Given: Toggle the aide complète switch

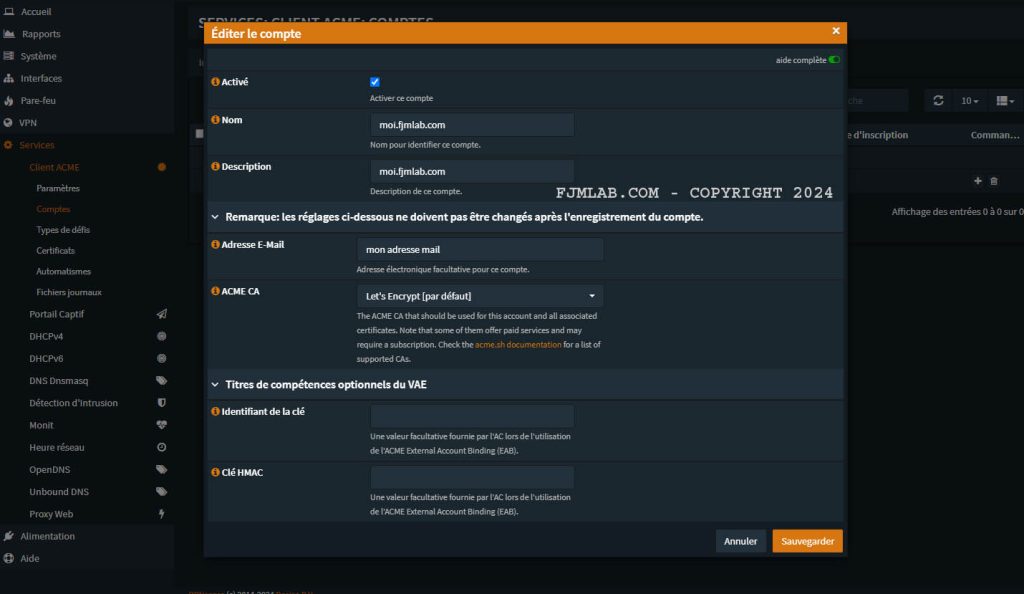Looking at the screenshot, I should pyautogui.click(x=834, y=60).
